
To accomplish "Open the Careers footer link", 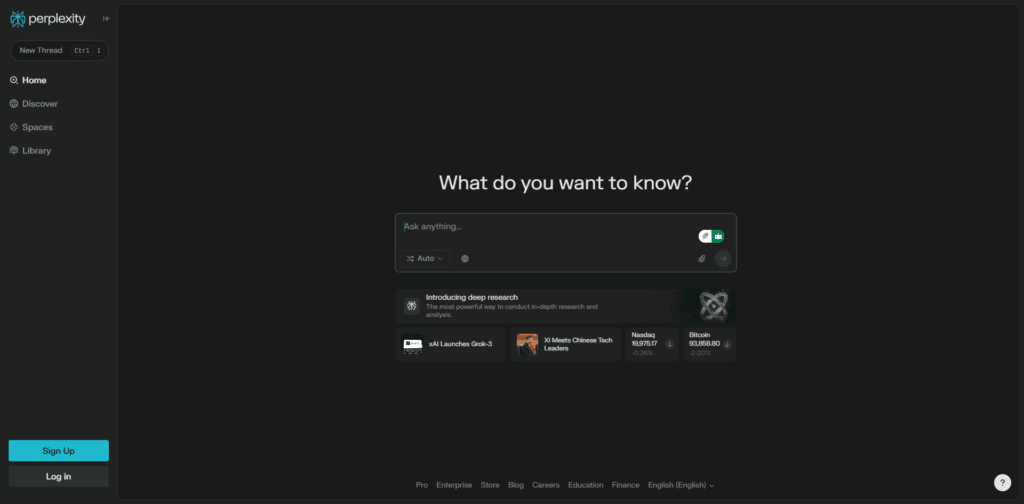I will coord(546,485).
